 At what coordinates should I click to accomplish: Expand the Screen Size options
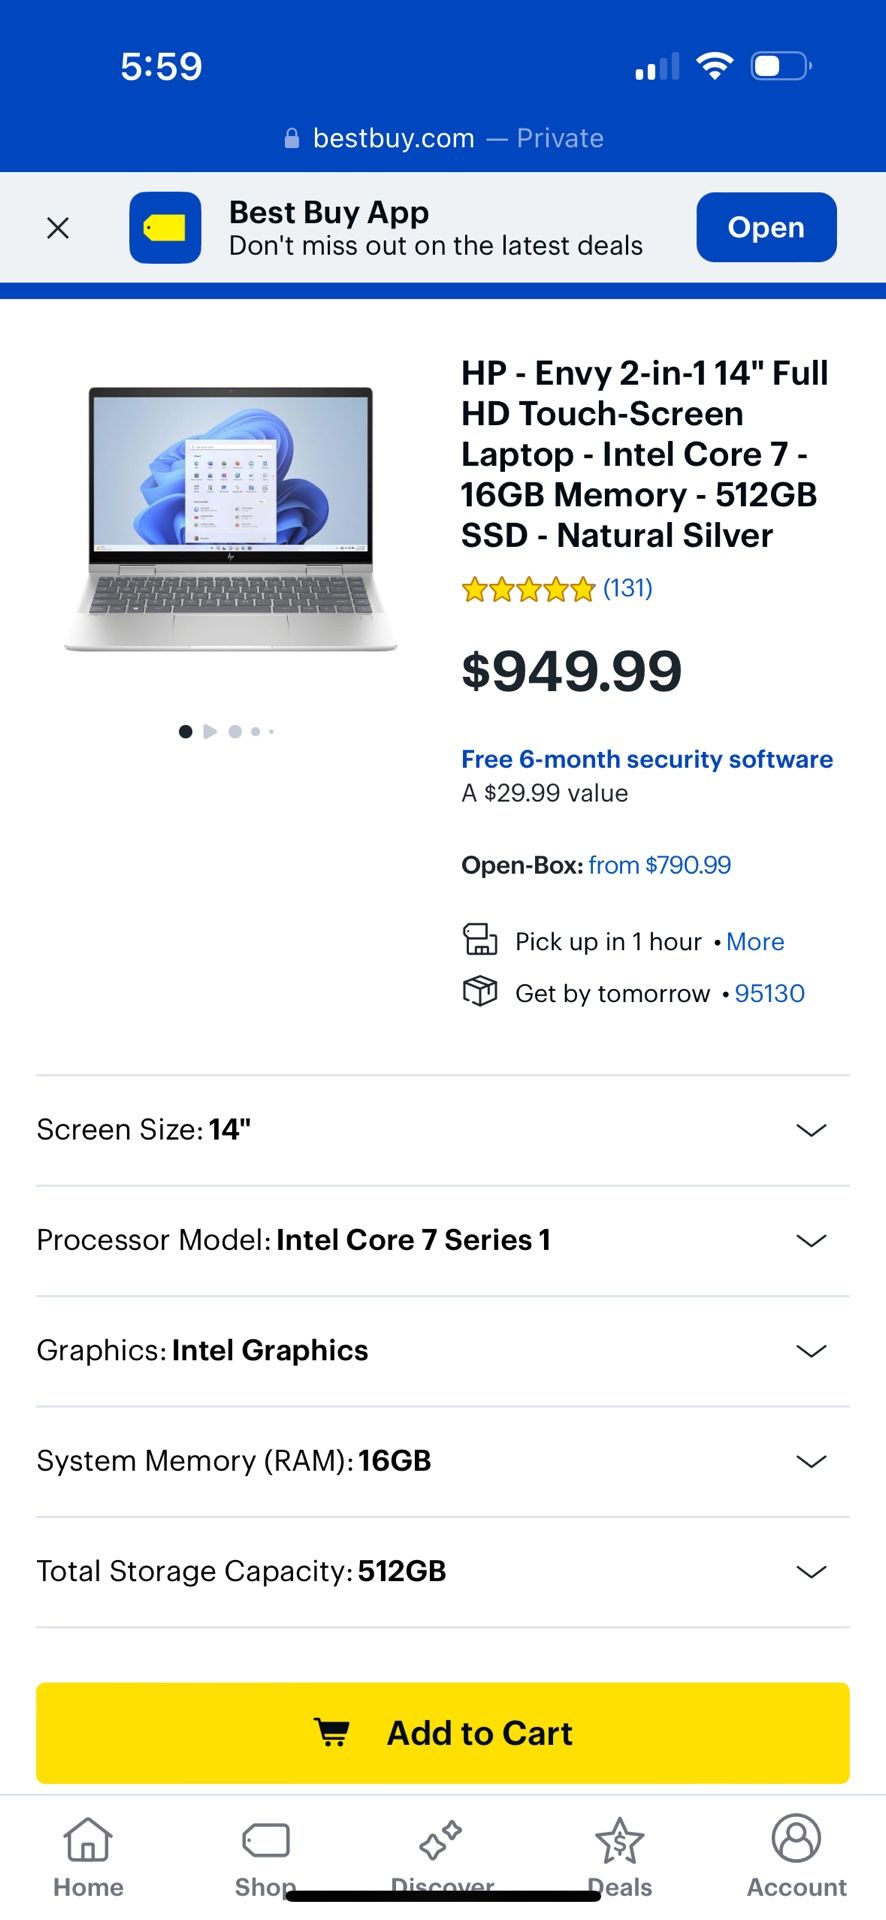[811, 1130]
